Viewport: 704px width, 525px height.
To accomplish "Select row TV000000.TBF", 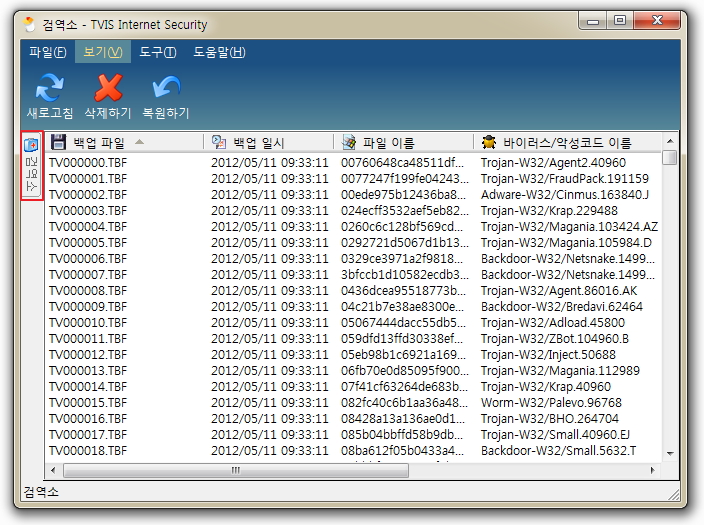I will click(88, 163).
